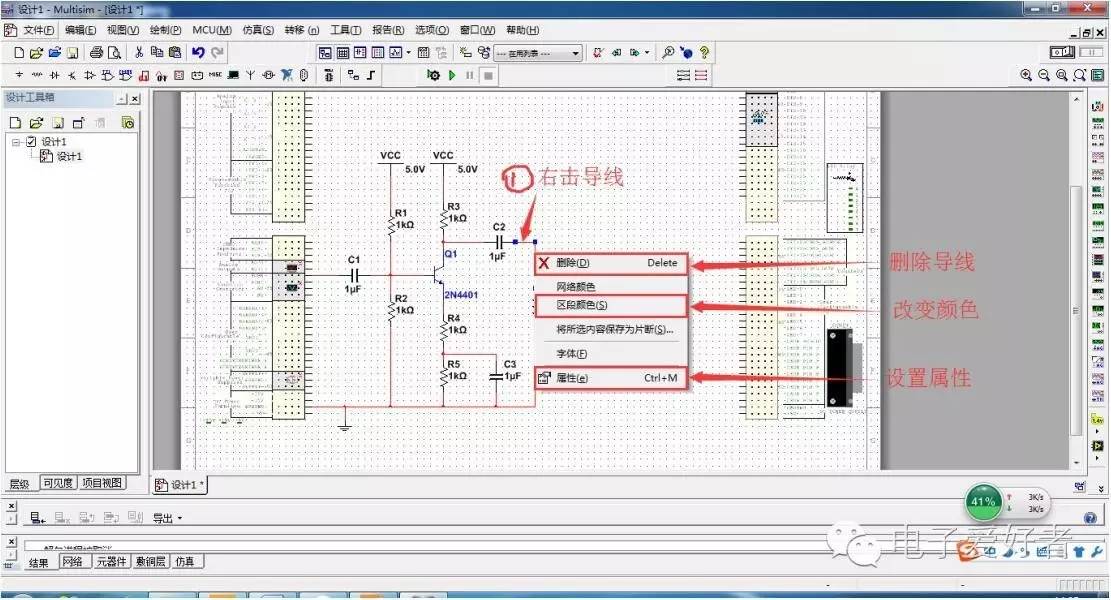Click the green 41% network monitor widget
Screen dimensions: 1111x600
[x=983, y=502]
